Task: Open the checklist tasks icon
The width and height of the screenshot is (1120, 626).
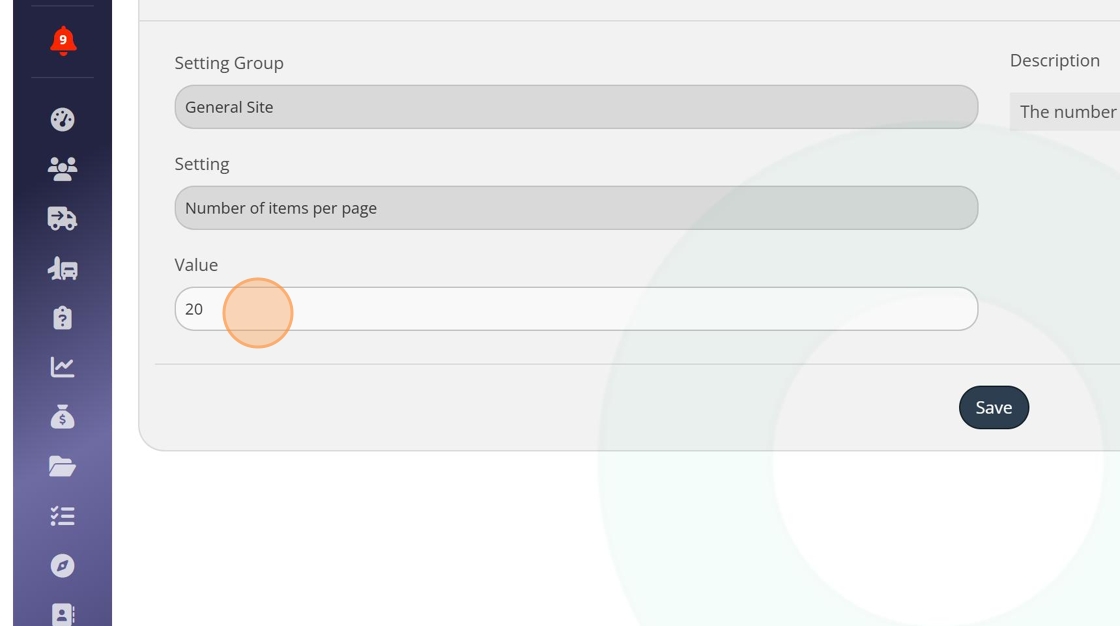Action: click(x=62, y=516)
